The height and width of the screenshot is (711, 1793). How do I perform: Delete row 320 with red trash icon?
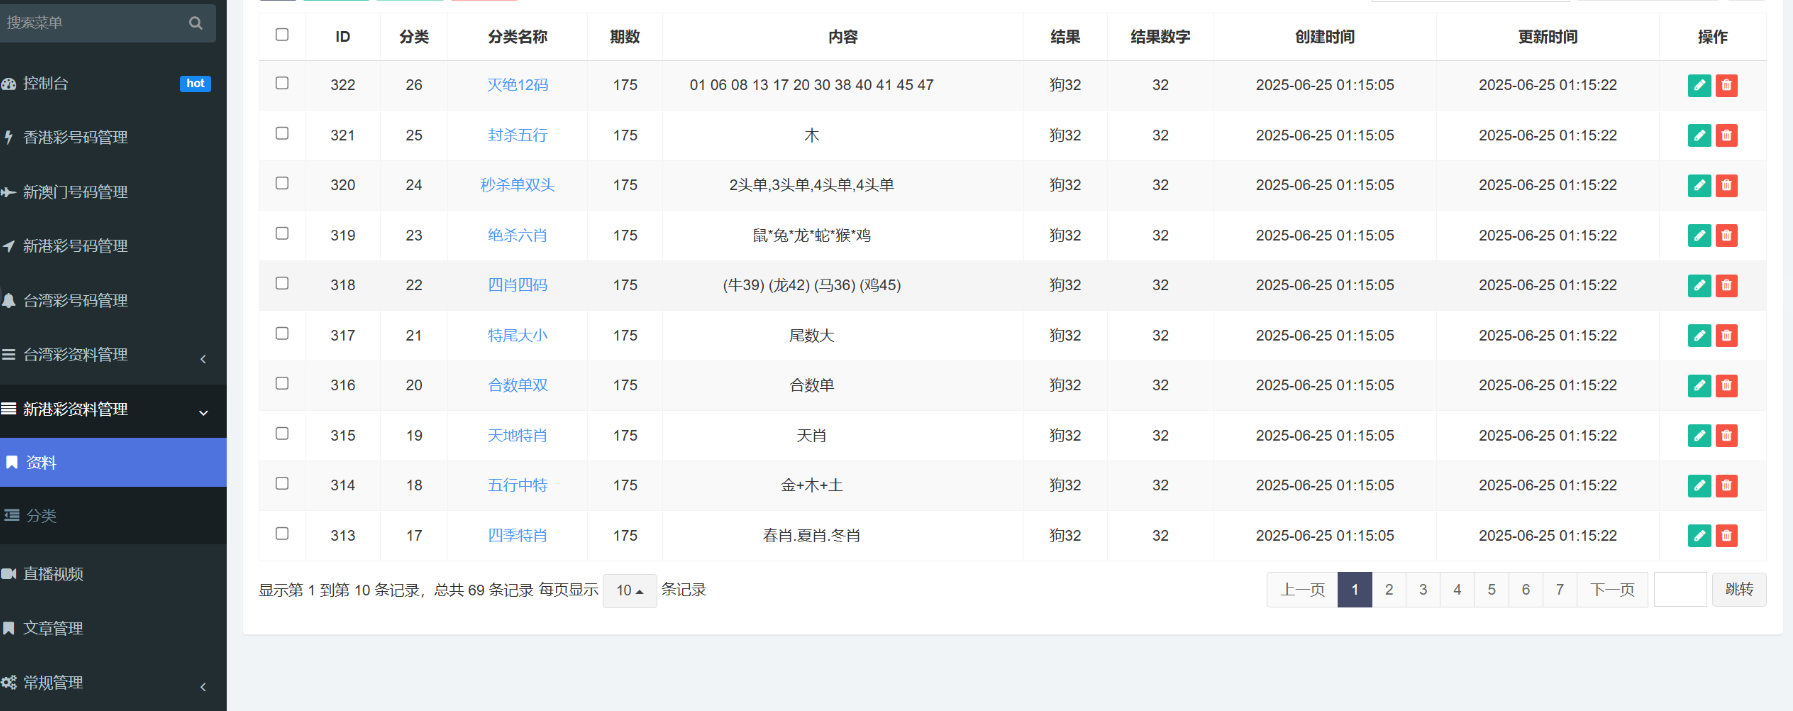point(1726,185)
